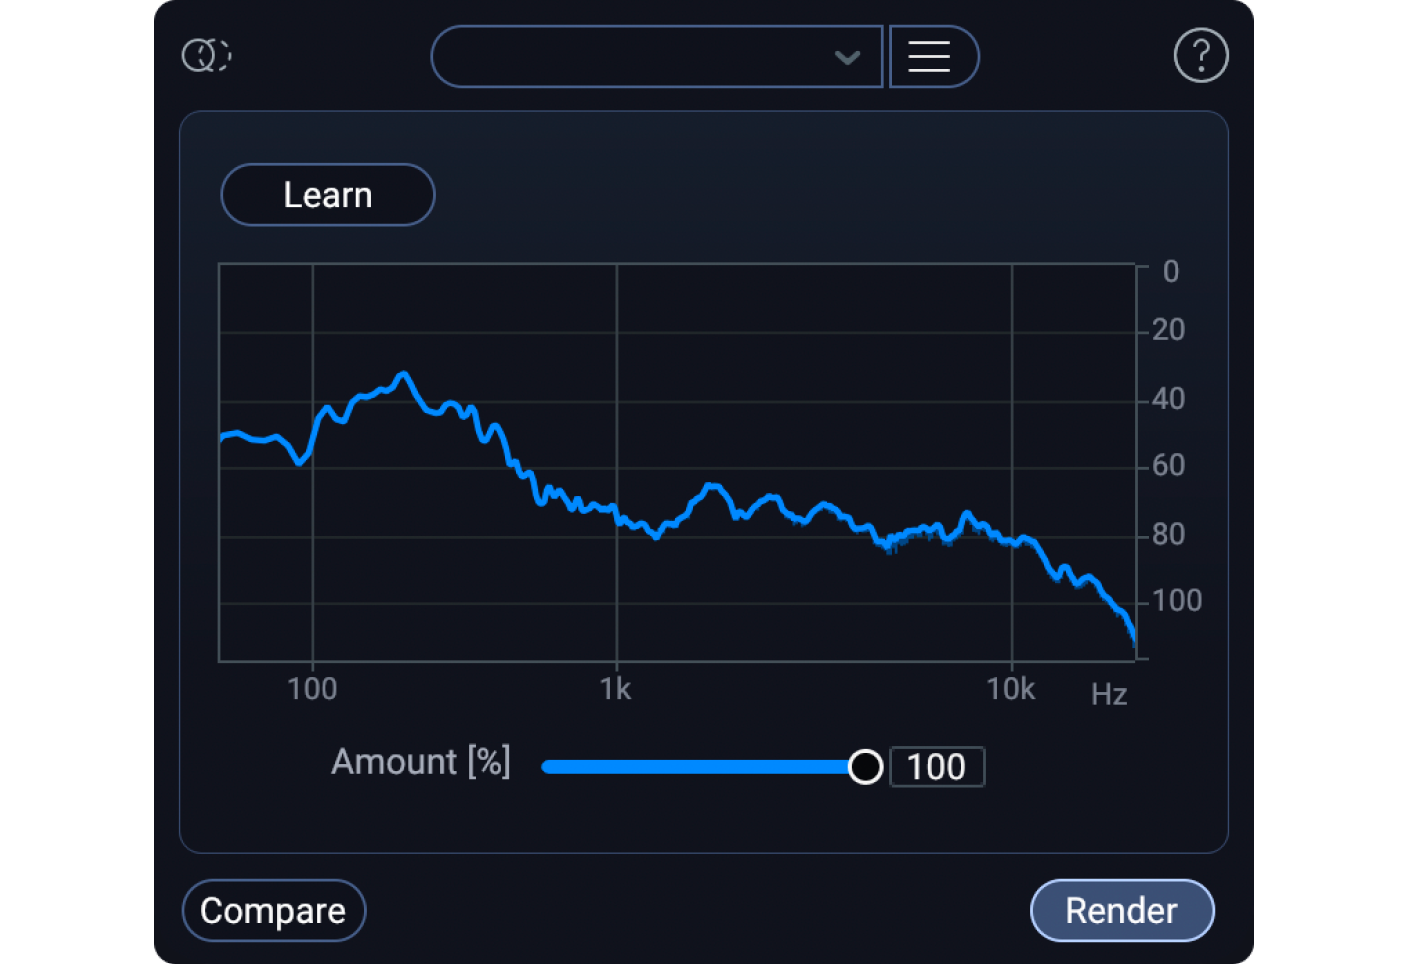Open the help question mark icon
The width and height of the screenshot is (1408, 964).
[x=1200, y=56]
